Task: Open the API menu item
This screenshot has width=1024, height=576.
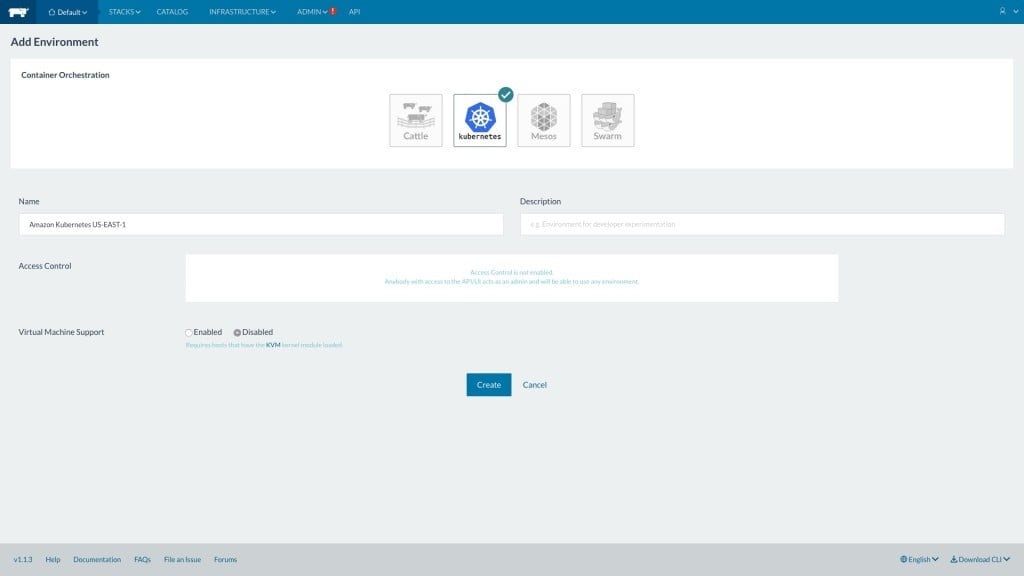Action: coord(354,12)
